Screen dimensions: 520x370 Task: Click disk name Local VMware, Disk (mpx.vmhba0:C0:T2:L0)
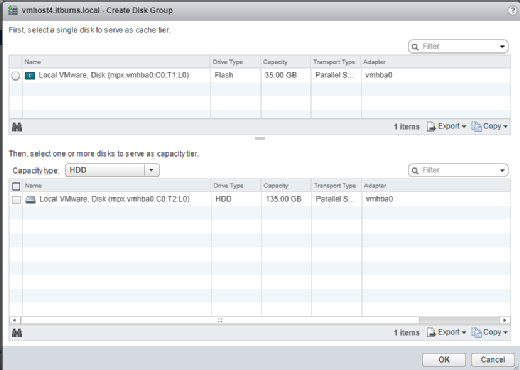click(x=115, y=199)
